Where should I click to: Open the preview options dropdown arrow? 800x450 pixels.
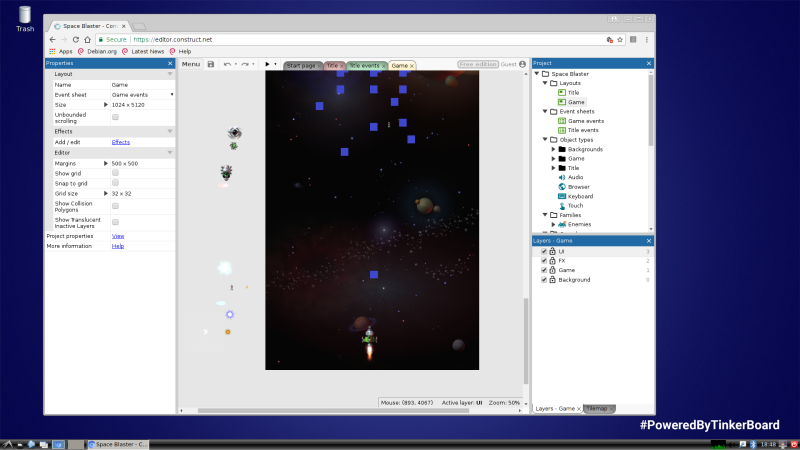[x=276, y=64]
